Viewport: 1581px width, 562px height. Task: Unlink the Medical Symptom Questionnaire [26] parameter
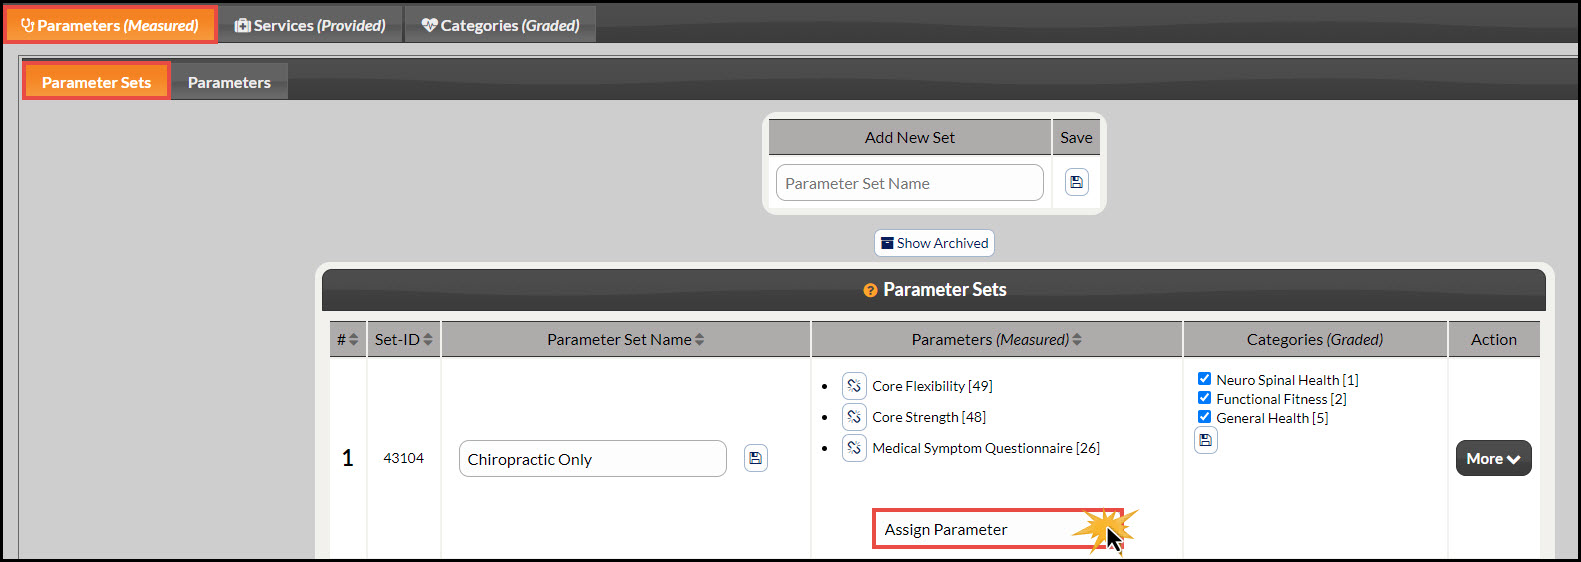(x=854, y=448)
